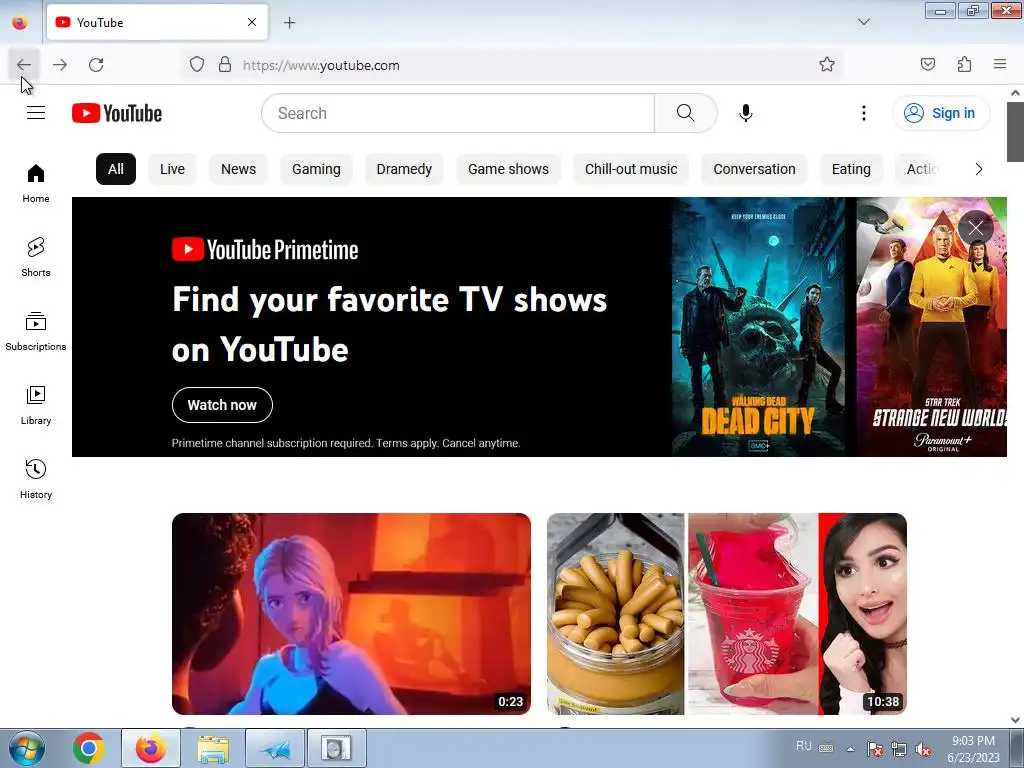This screenshot has width=1024, height=768.
Task: Click the browser address bar URL
Action: (x=321, y=65)
